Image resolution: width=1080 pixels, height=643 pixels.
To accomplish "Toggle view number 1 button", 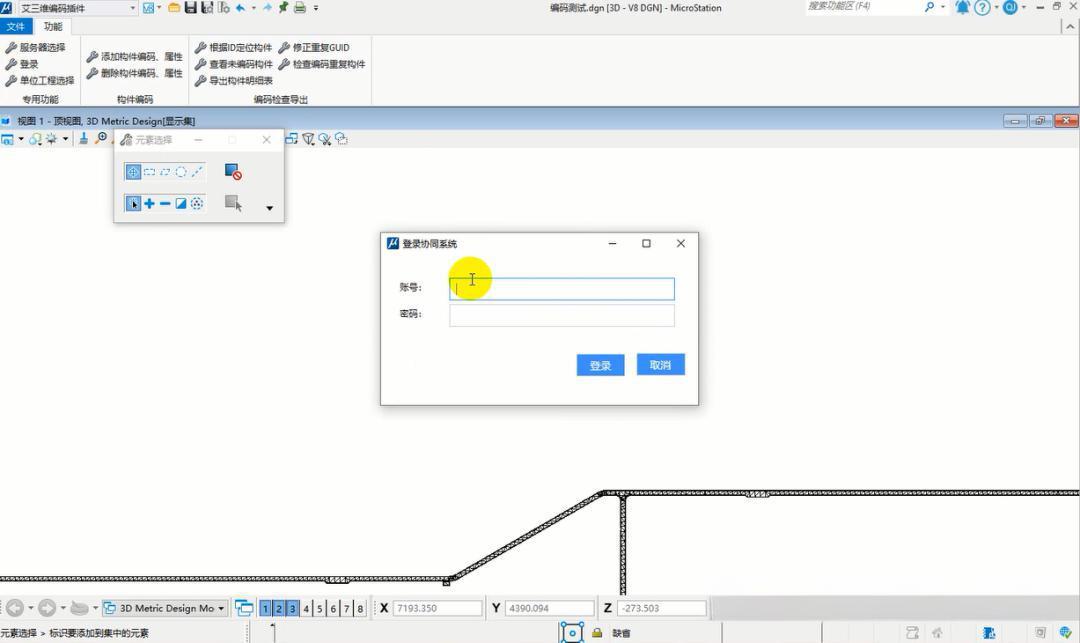I will click(x=265, y=608).
